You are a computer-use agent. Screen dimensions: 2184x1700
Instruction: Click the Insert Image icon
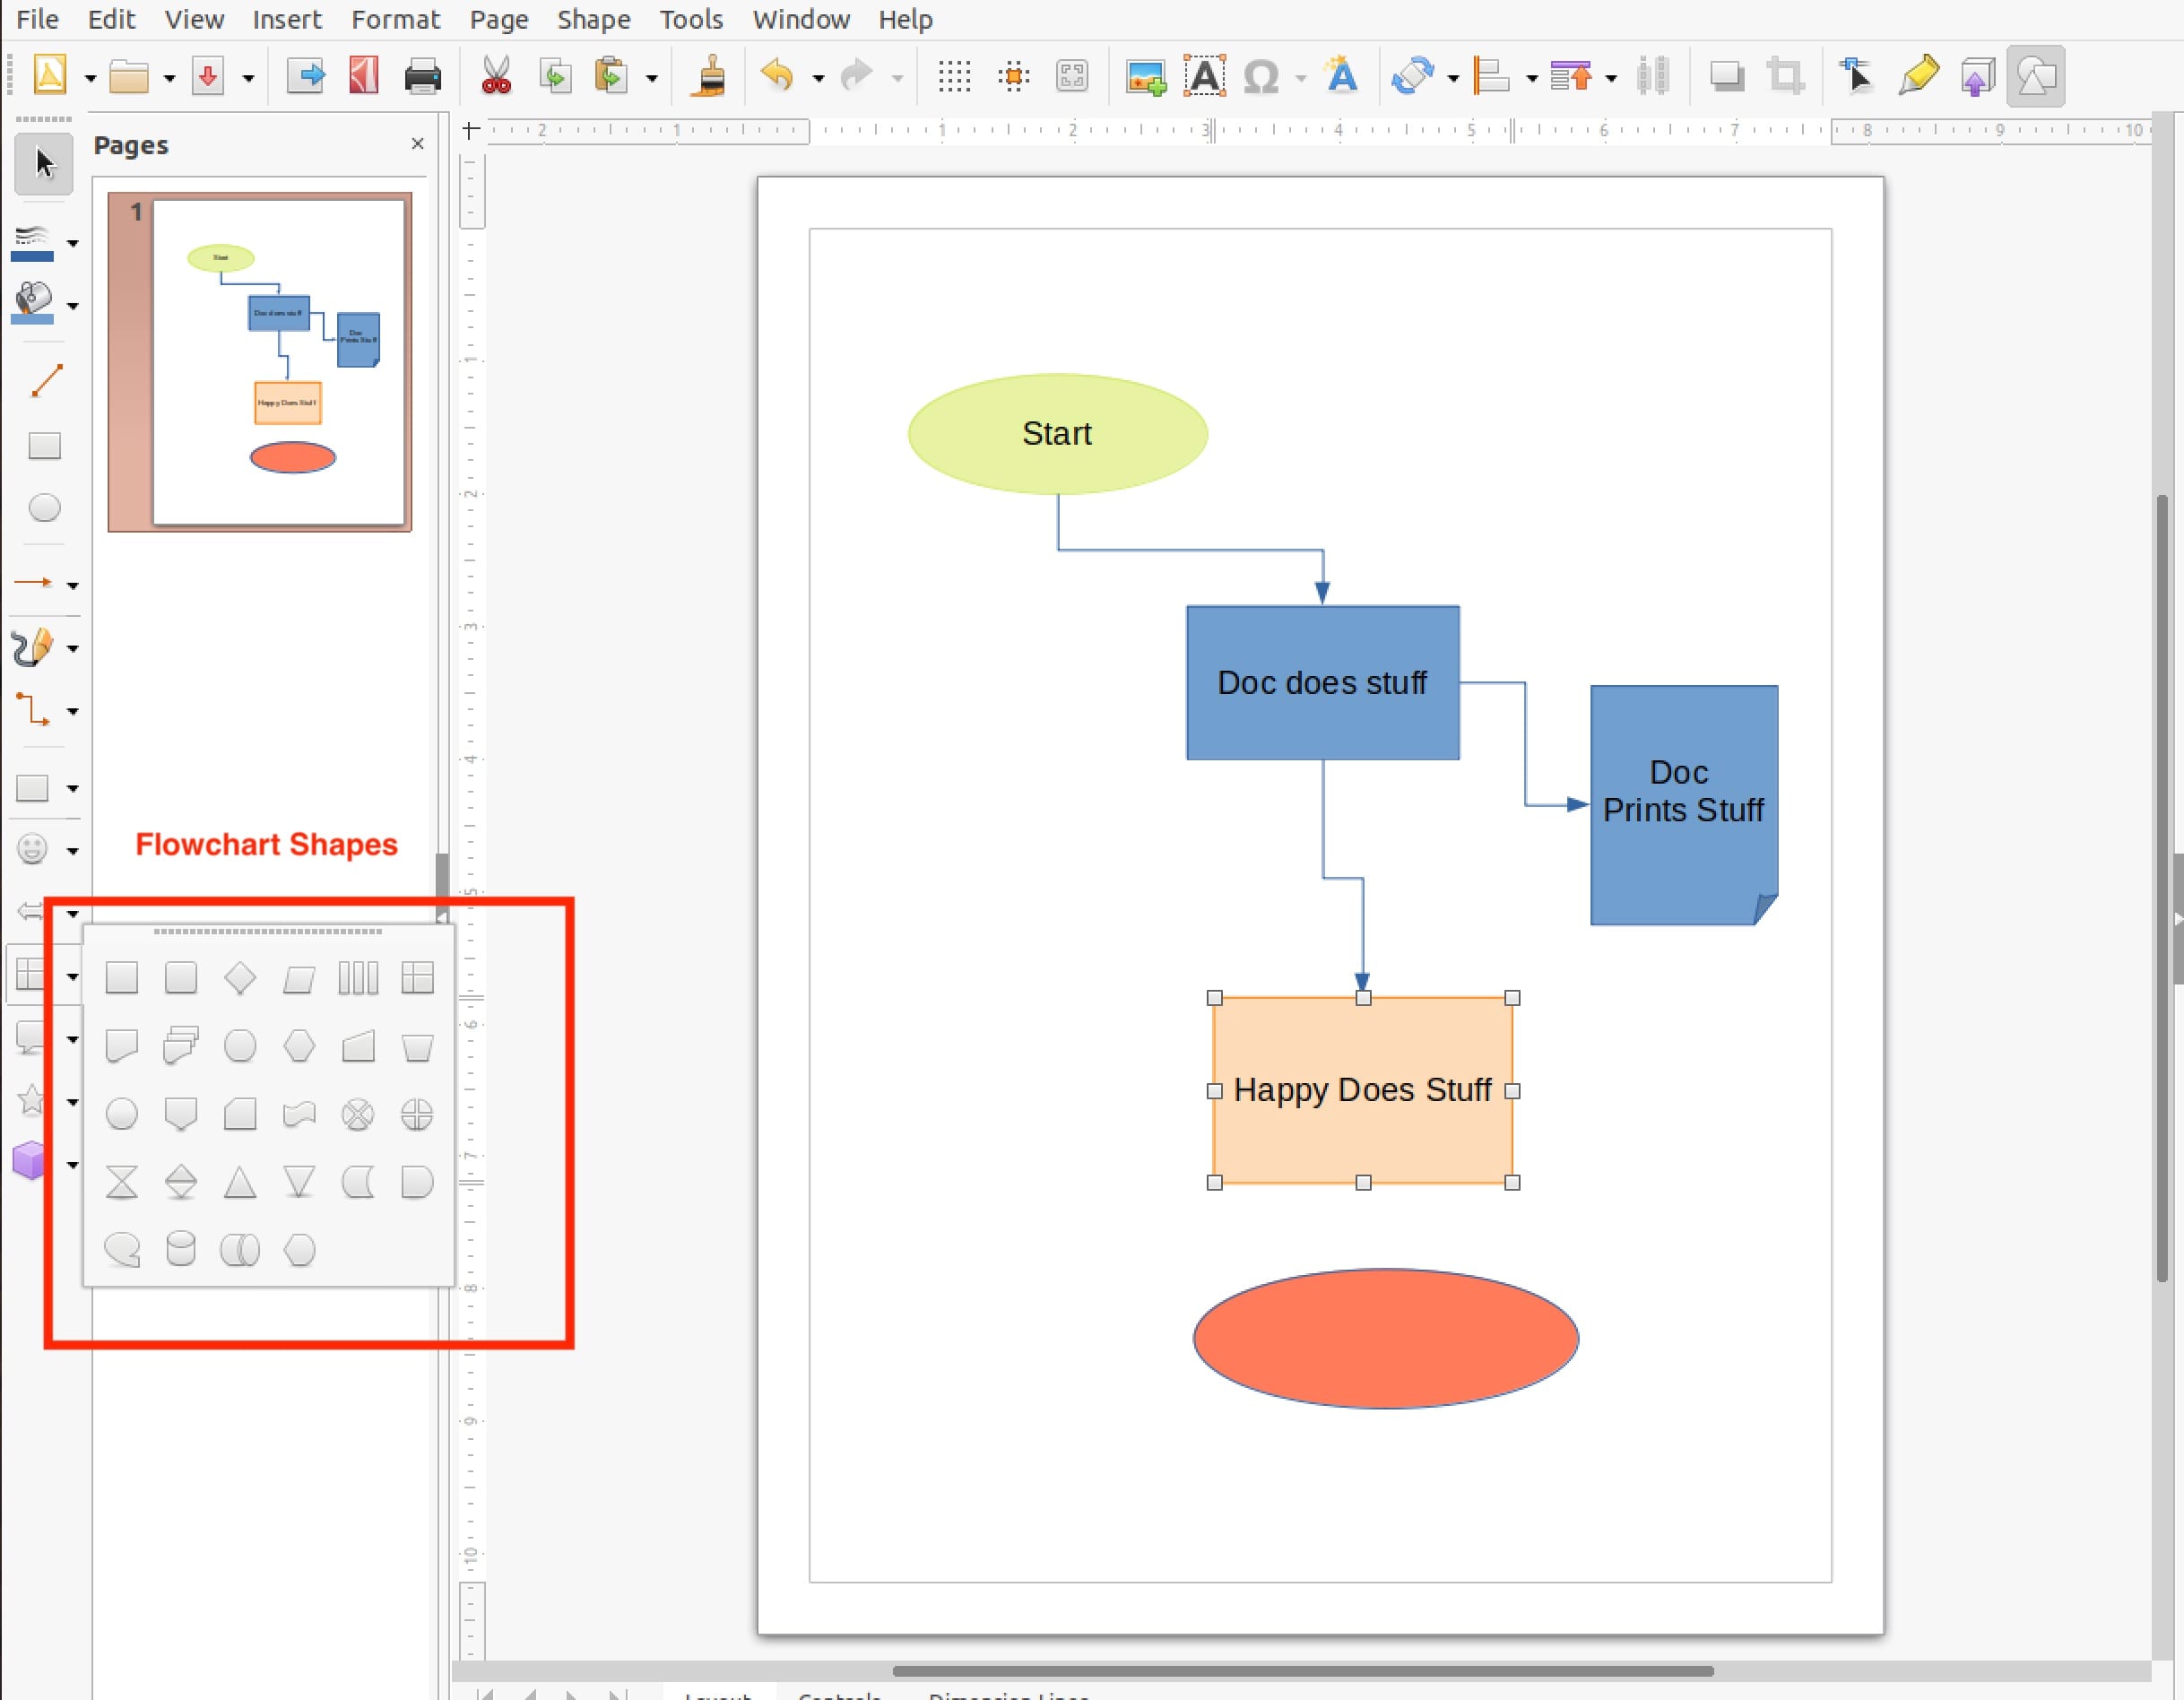tap(1145, 76)
